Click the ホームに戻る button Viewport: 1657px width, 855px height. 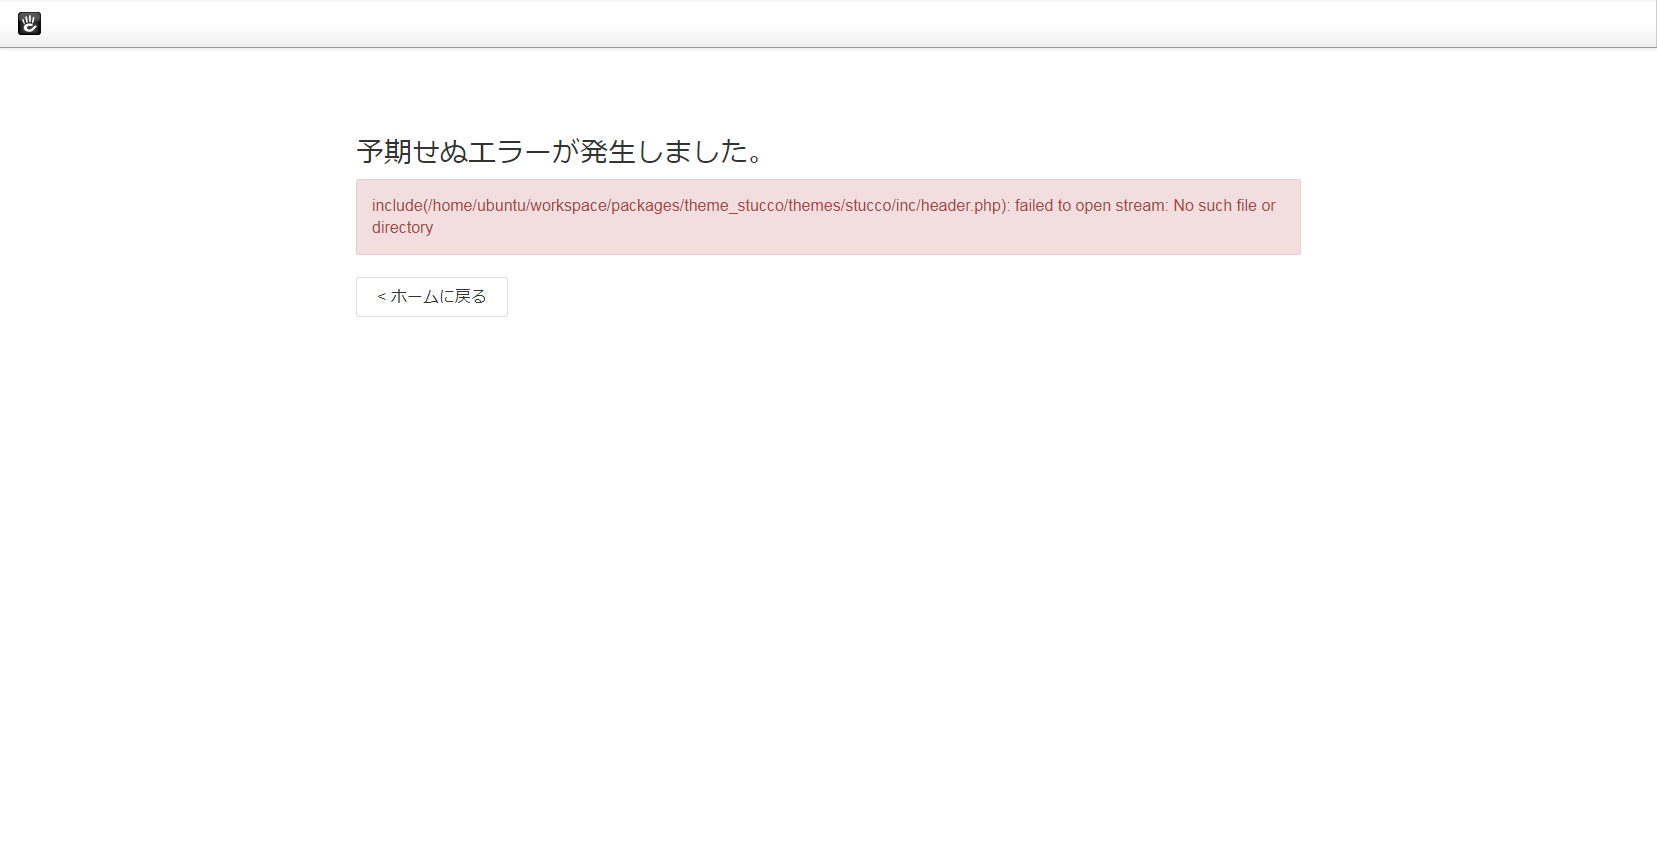[x=432, y=297]
